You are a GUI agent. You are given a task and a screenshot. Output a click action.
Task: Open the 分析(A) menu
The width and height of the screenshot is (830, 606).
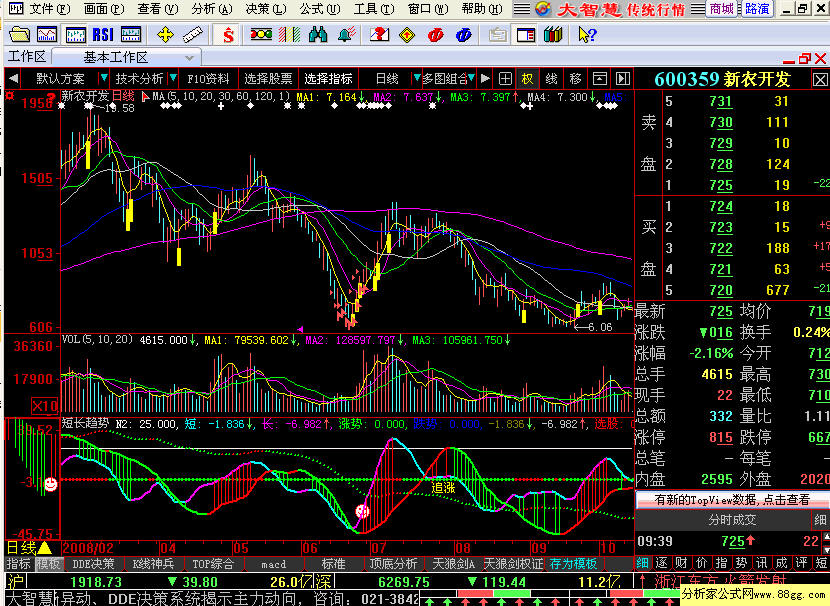tap(212, 8)
